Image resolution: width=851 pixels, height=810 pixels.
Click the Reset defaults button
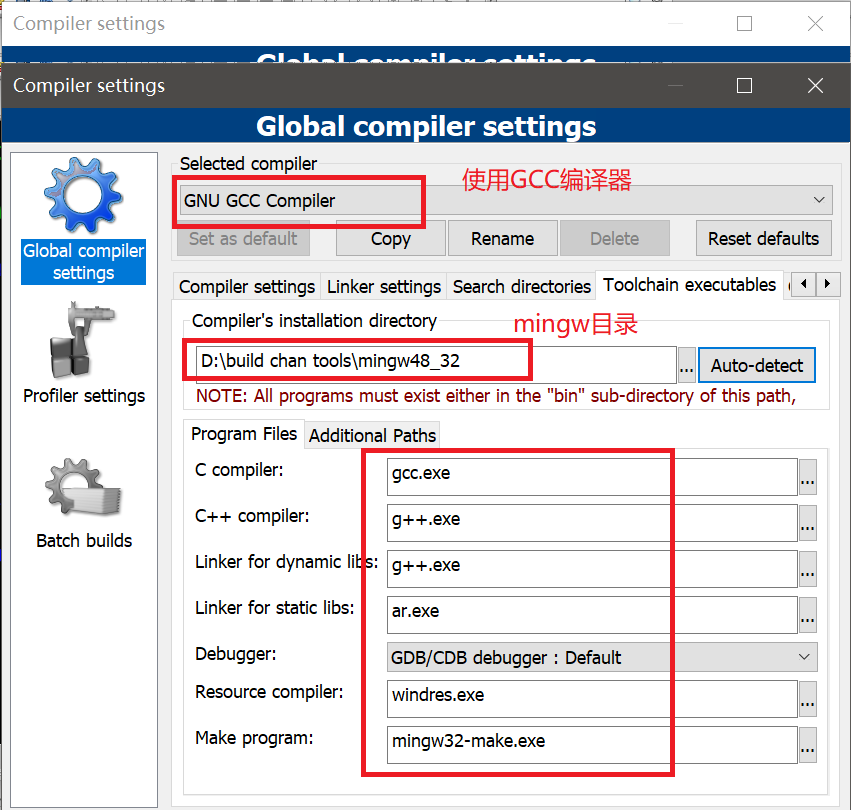[763, 239]
